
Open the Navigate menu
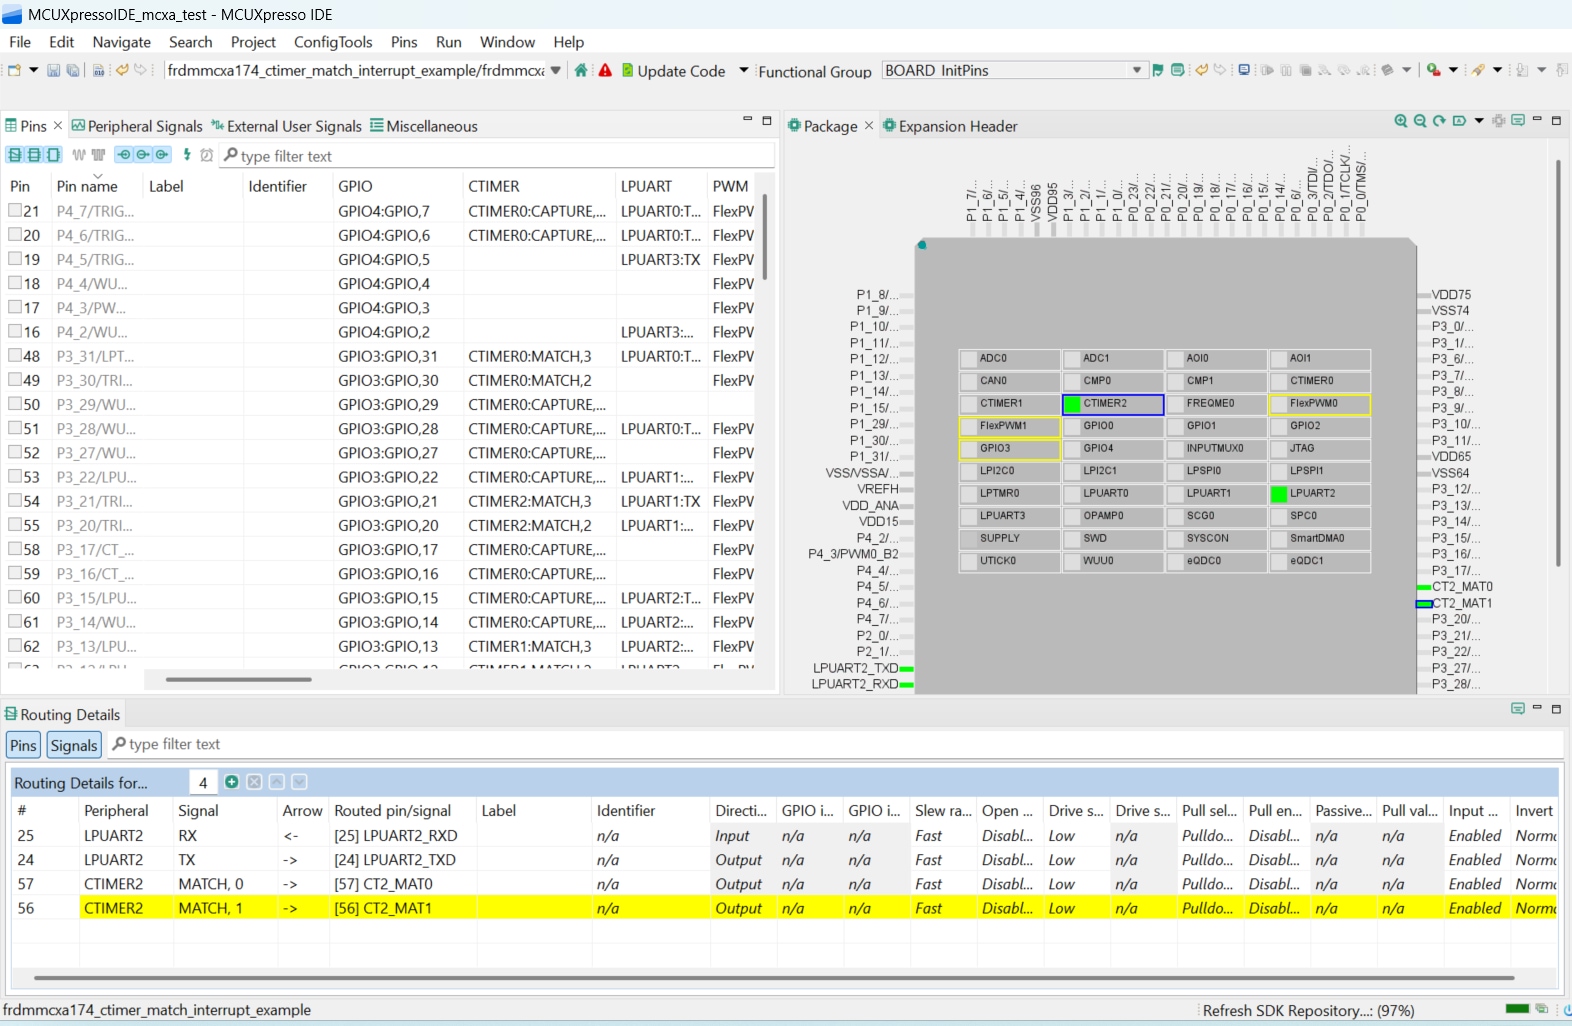pyautogui.click(x=122, y=42)
